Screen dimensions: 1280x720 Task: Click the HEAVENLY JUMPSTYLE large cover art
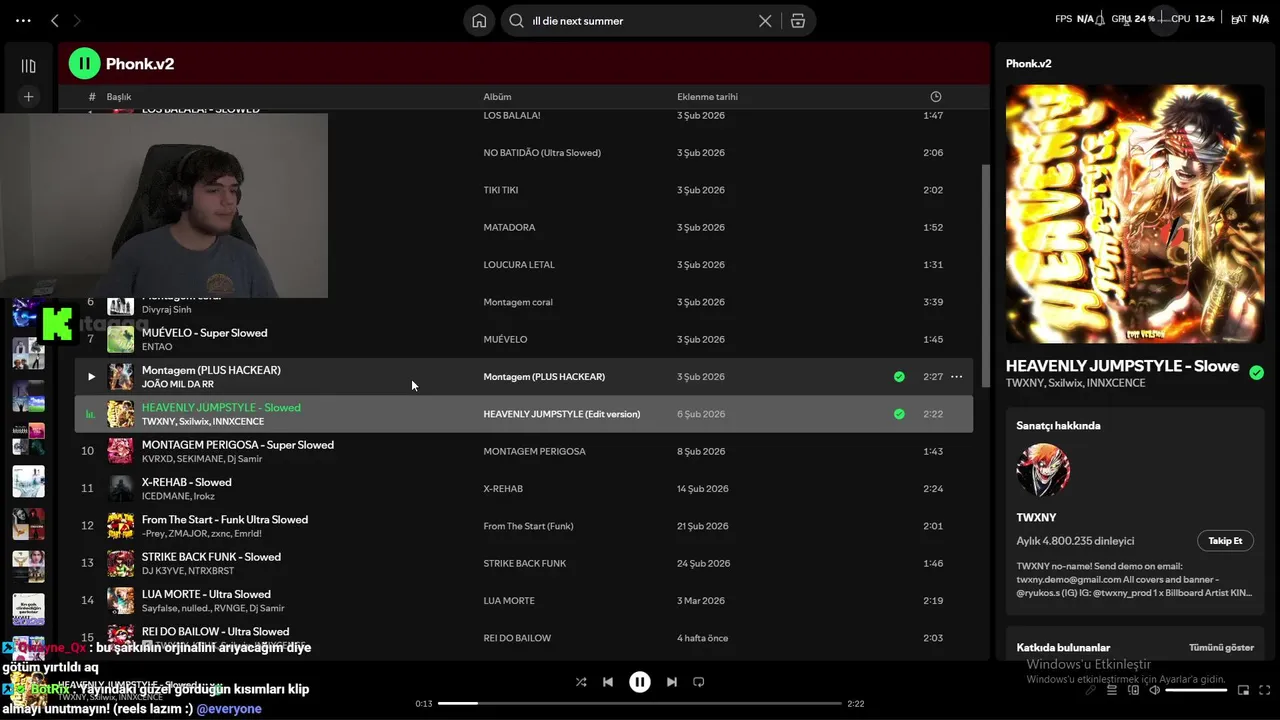1135,214
